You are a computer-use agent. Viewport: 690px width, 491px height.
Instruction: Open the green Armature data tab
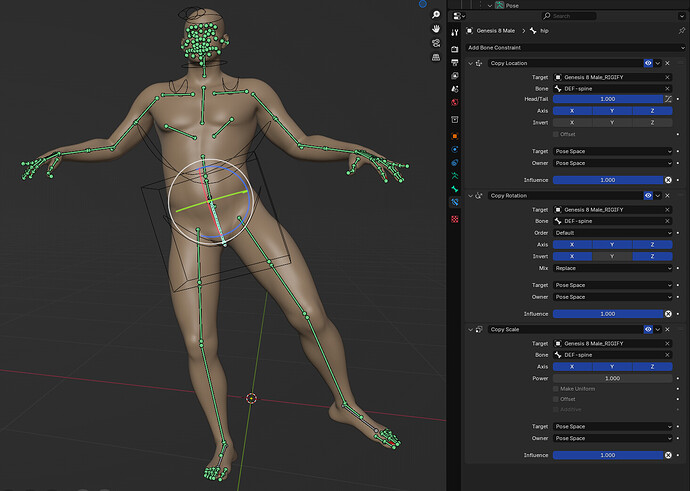(x=455, y=176)
